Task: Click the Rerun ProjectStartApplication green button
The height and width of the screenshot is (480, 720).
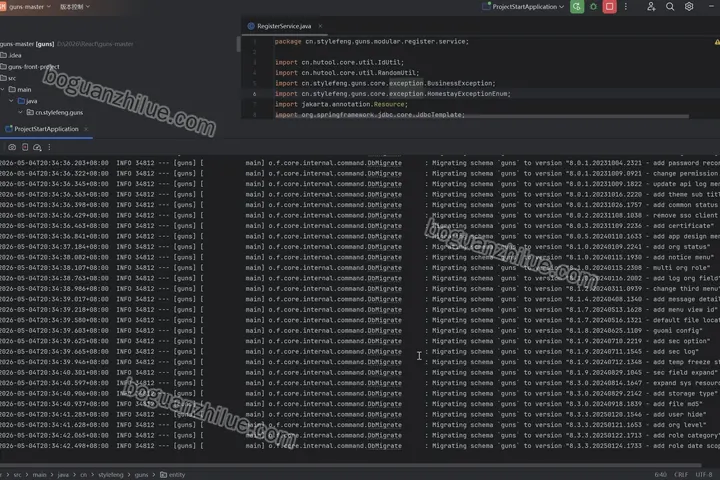Action: coord(577,6)
